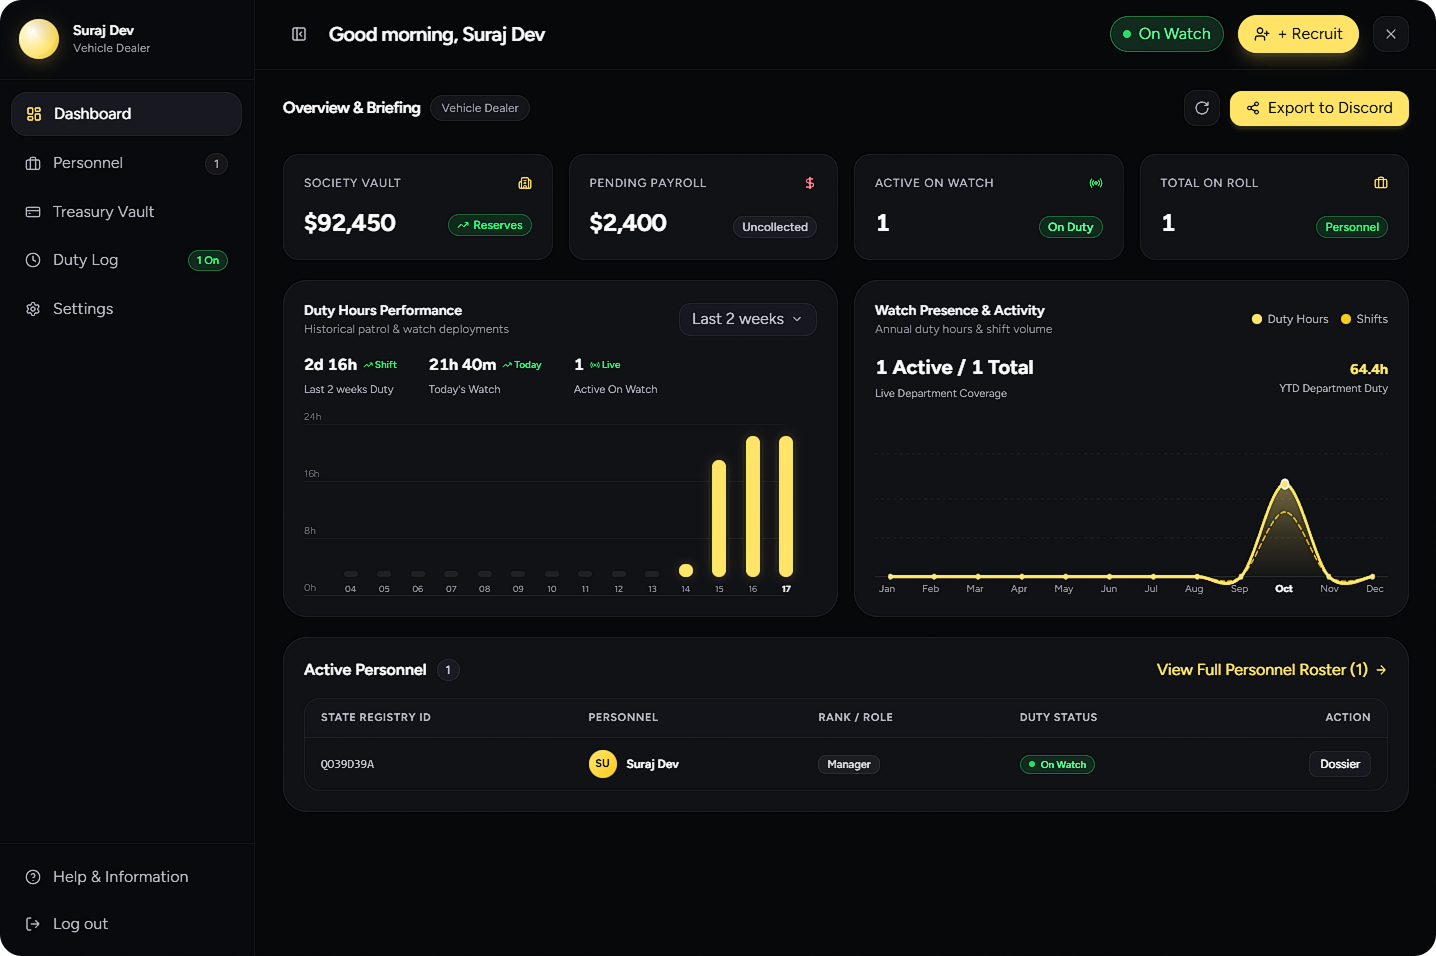Click the On Watch status in personnel row
This screenshot has height=956, width=1436.
point(1057,764)
